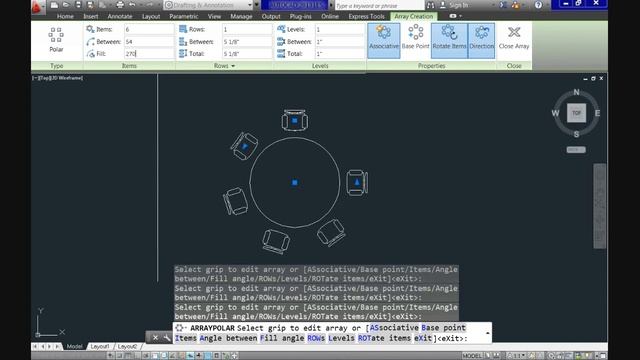Click the Fill angle command line option

(x=282, y=338)
